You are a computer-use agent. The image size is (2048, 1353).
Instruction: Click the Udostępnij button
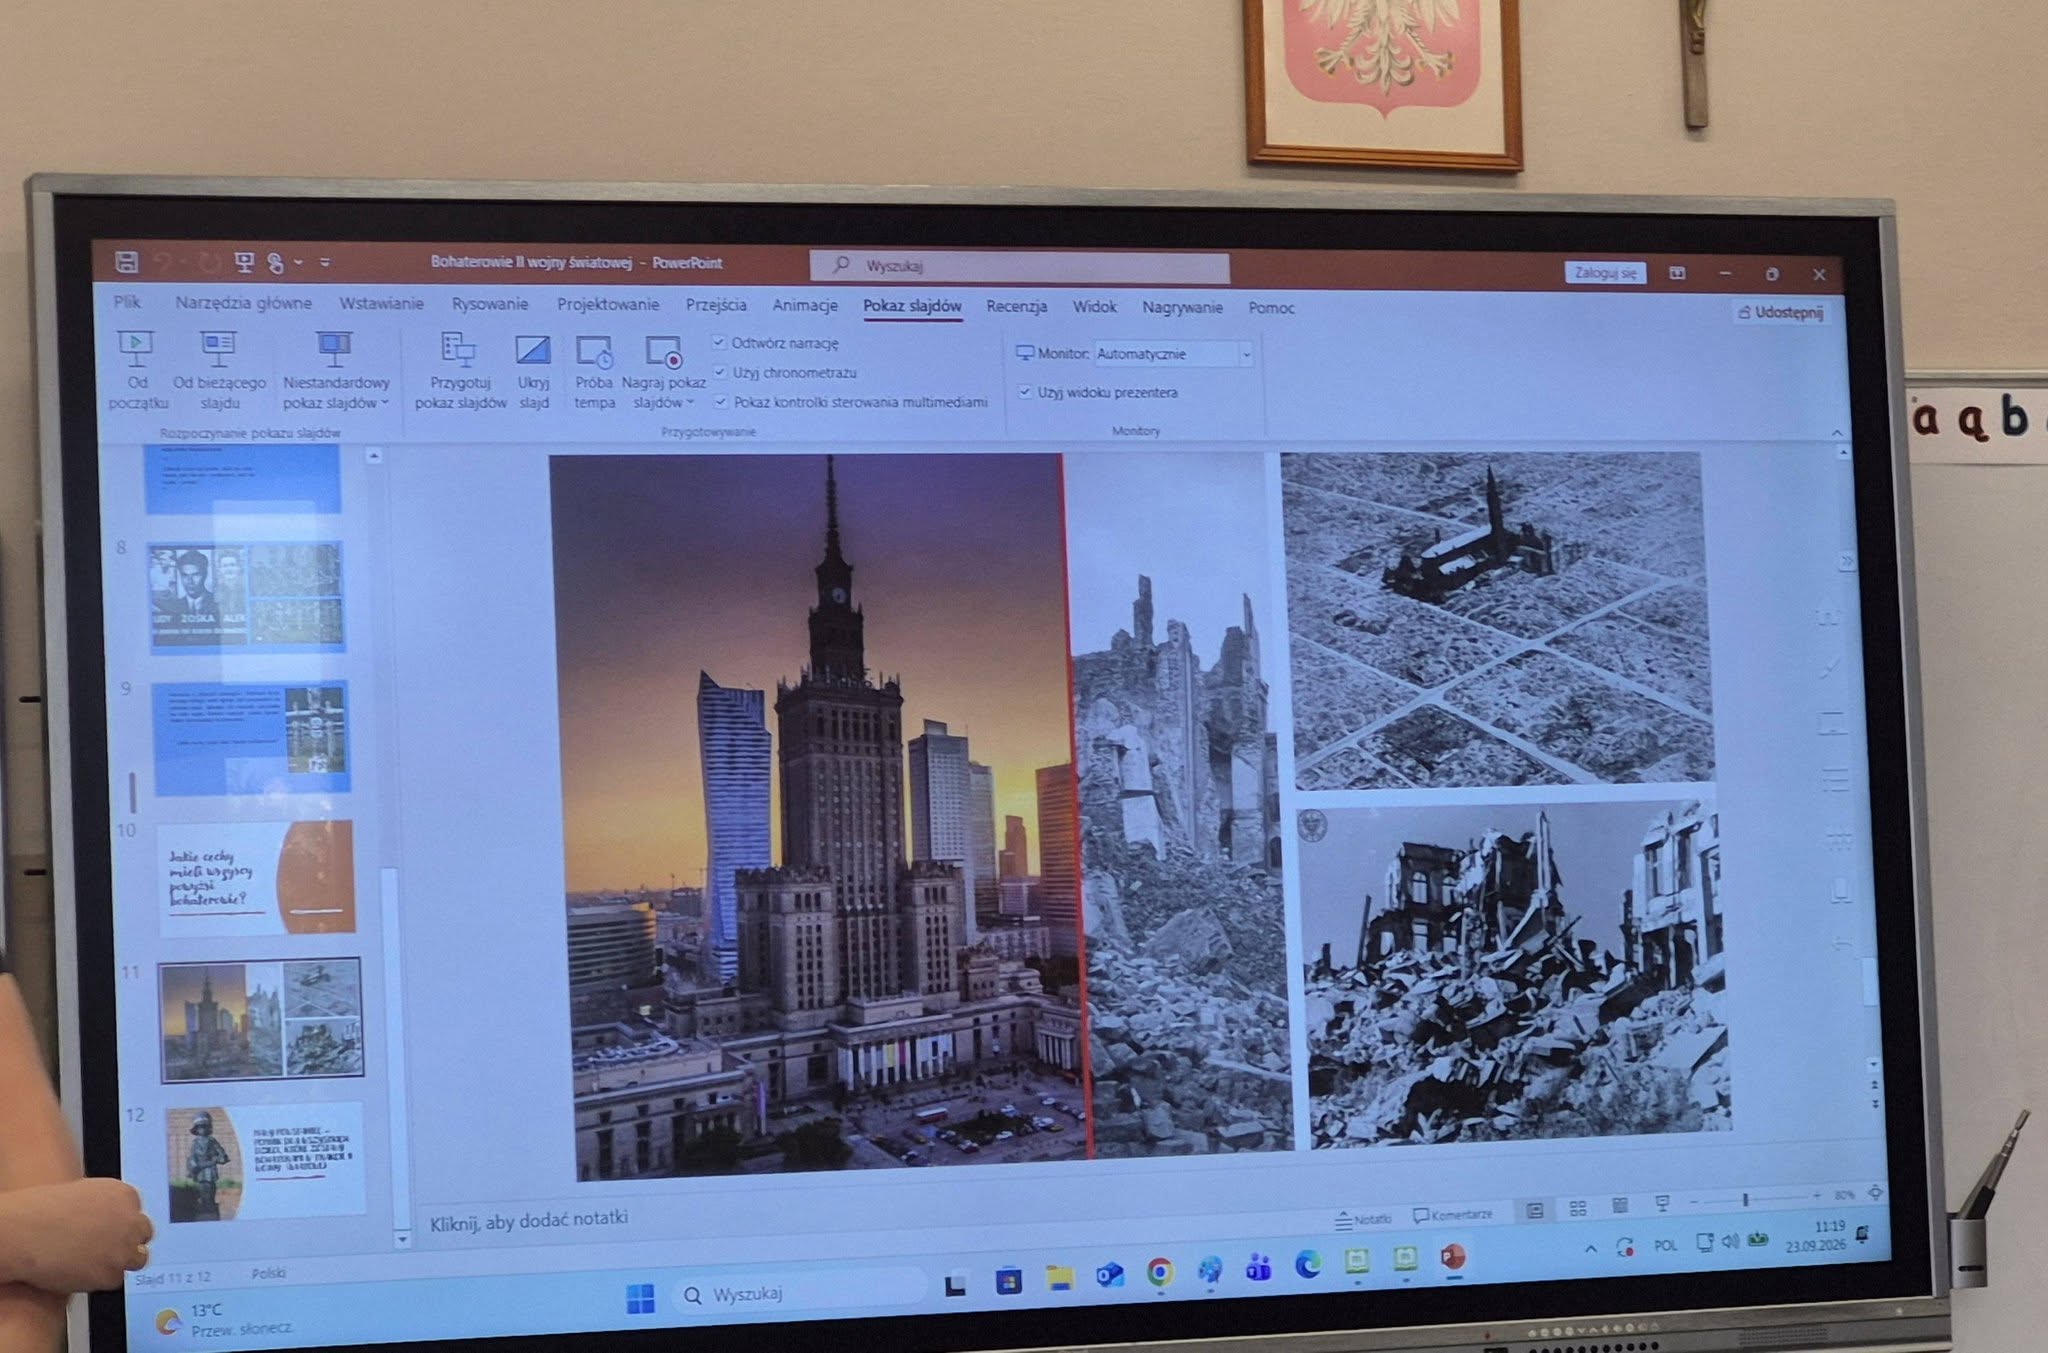pyautogui.click(x=1781, y=312)
